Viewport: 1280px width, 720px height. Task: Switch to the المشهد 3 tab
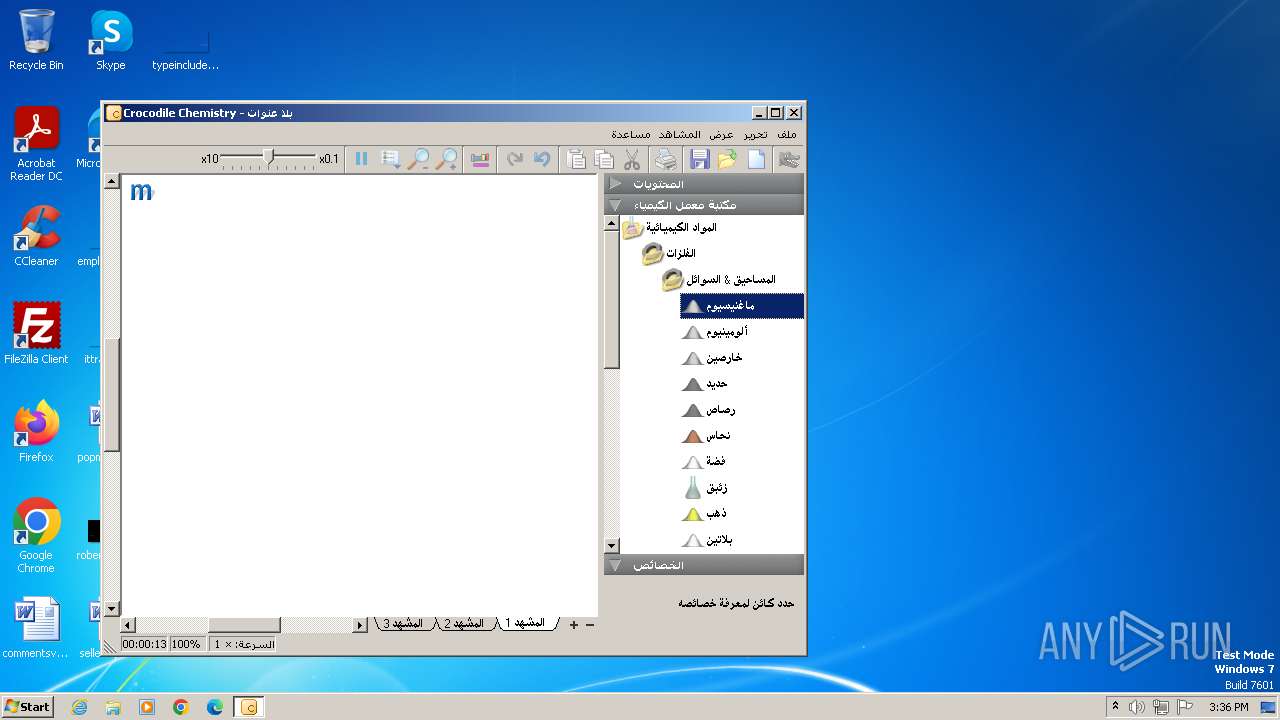point(403,623)
